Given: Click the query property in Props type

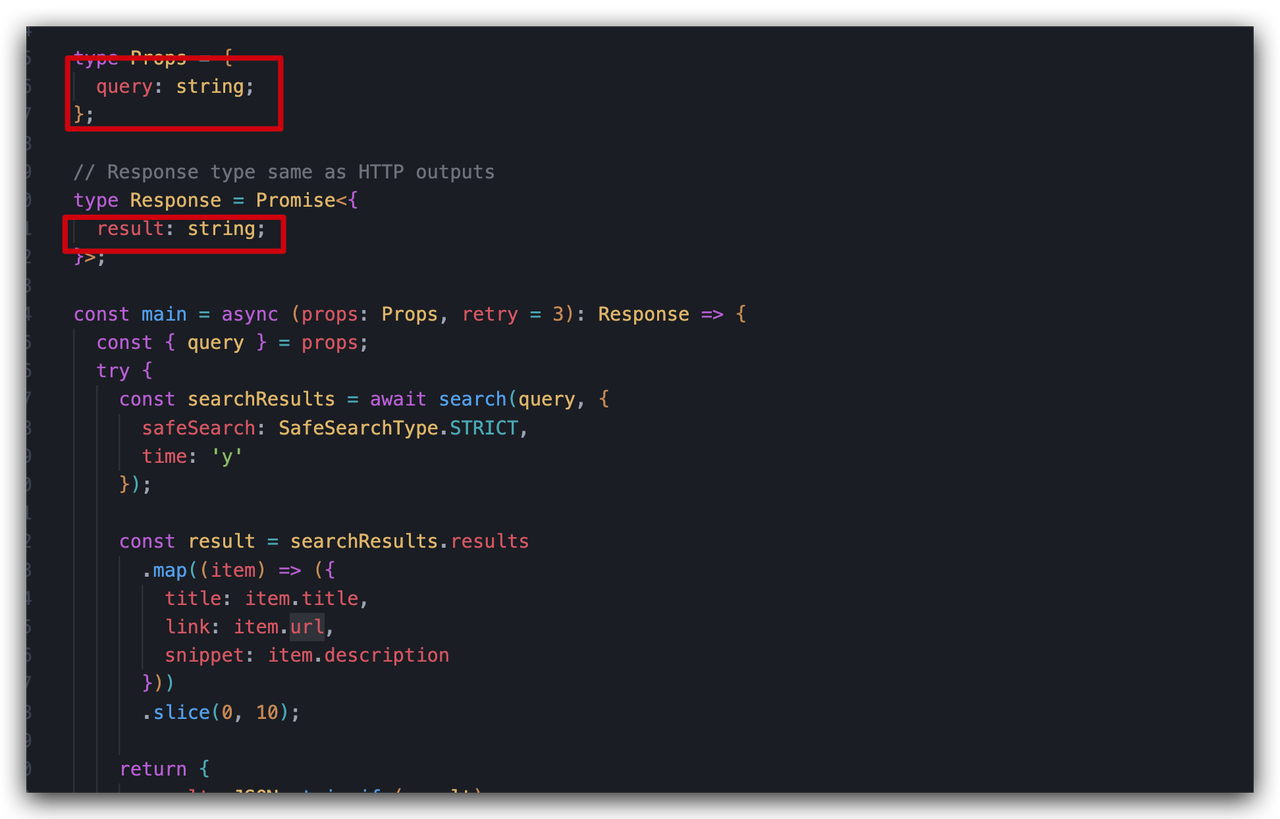Looking at the screenshot, I should click(124, 86).
